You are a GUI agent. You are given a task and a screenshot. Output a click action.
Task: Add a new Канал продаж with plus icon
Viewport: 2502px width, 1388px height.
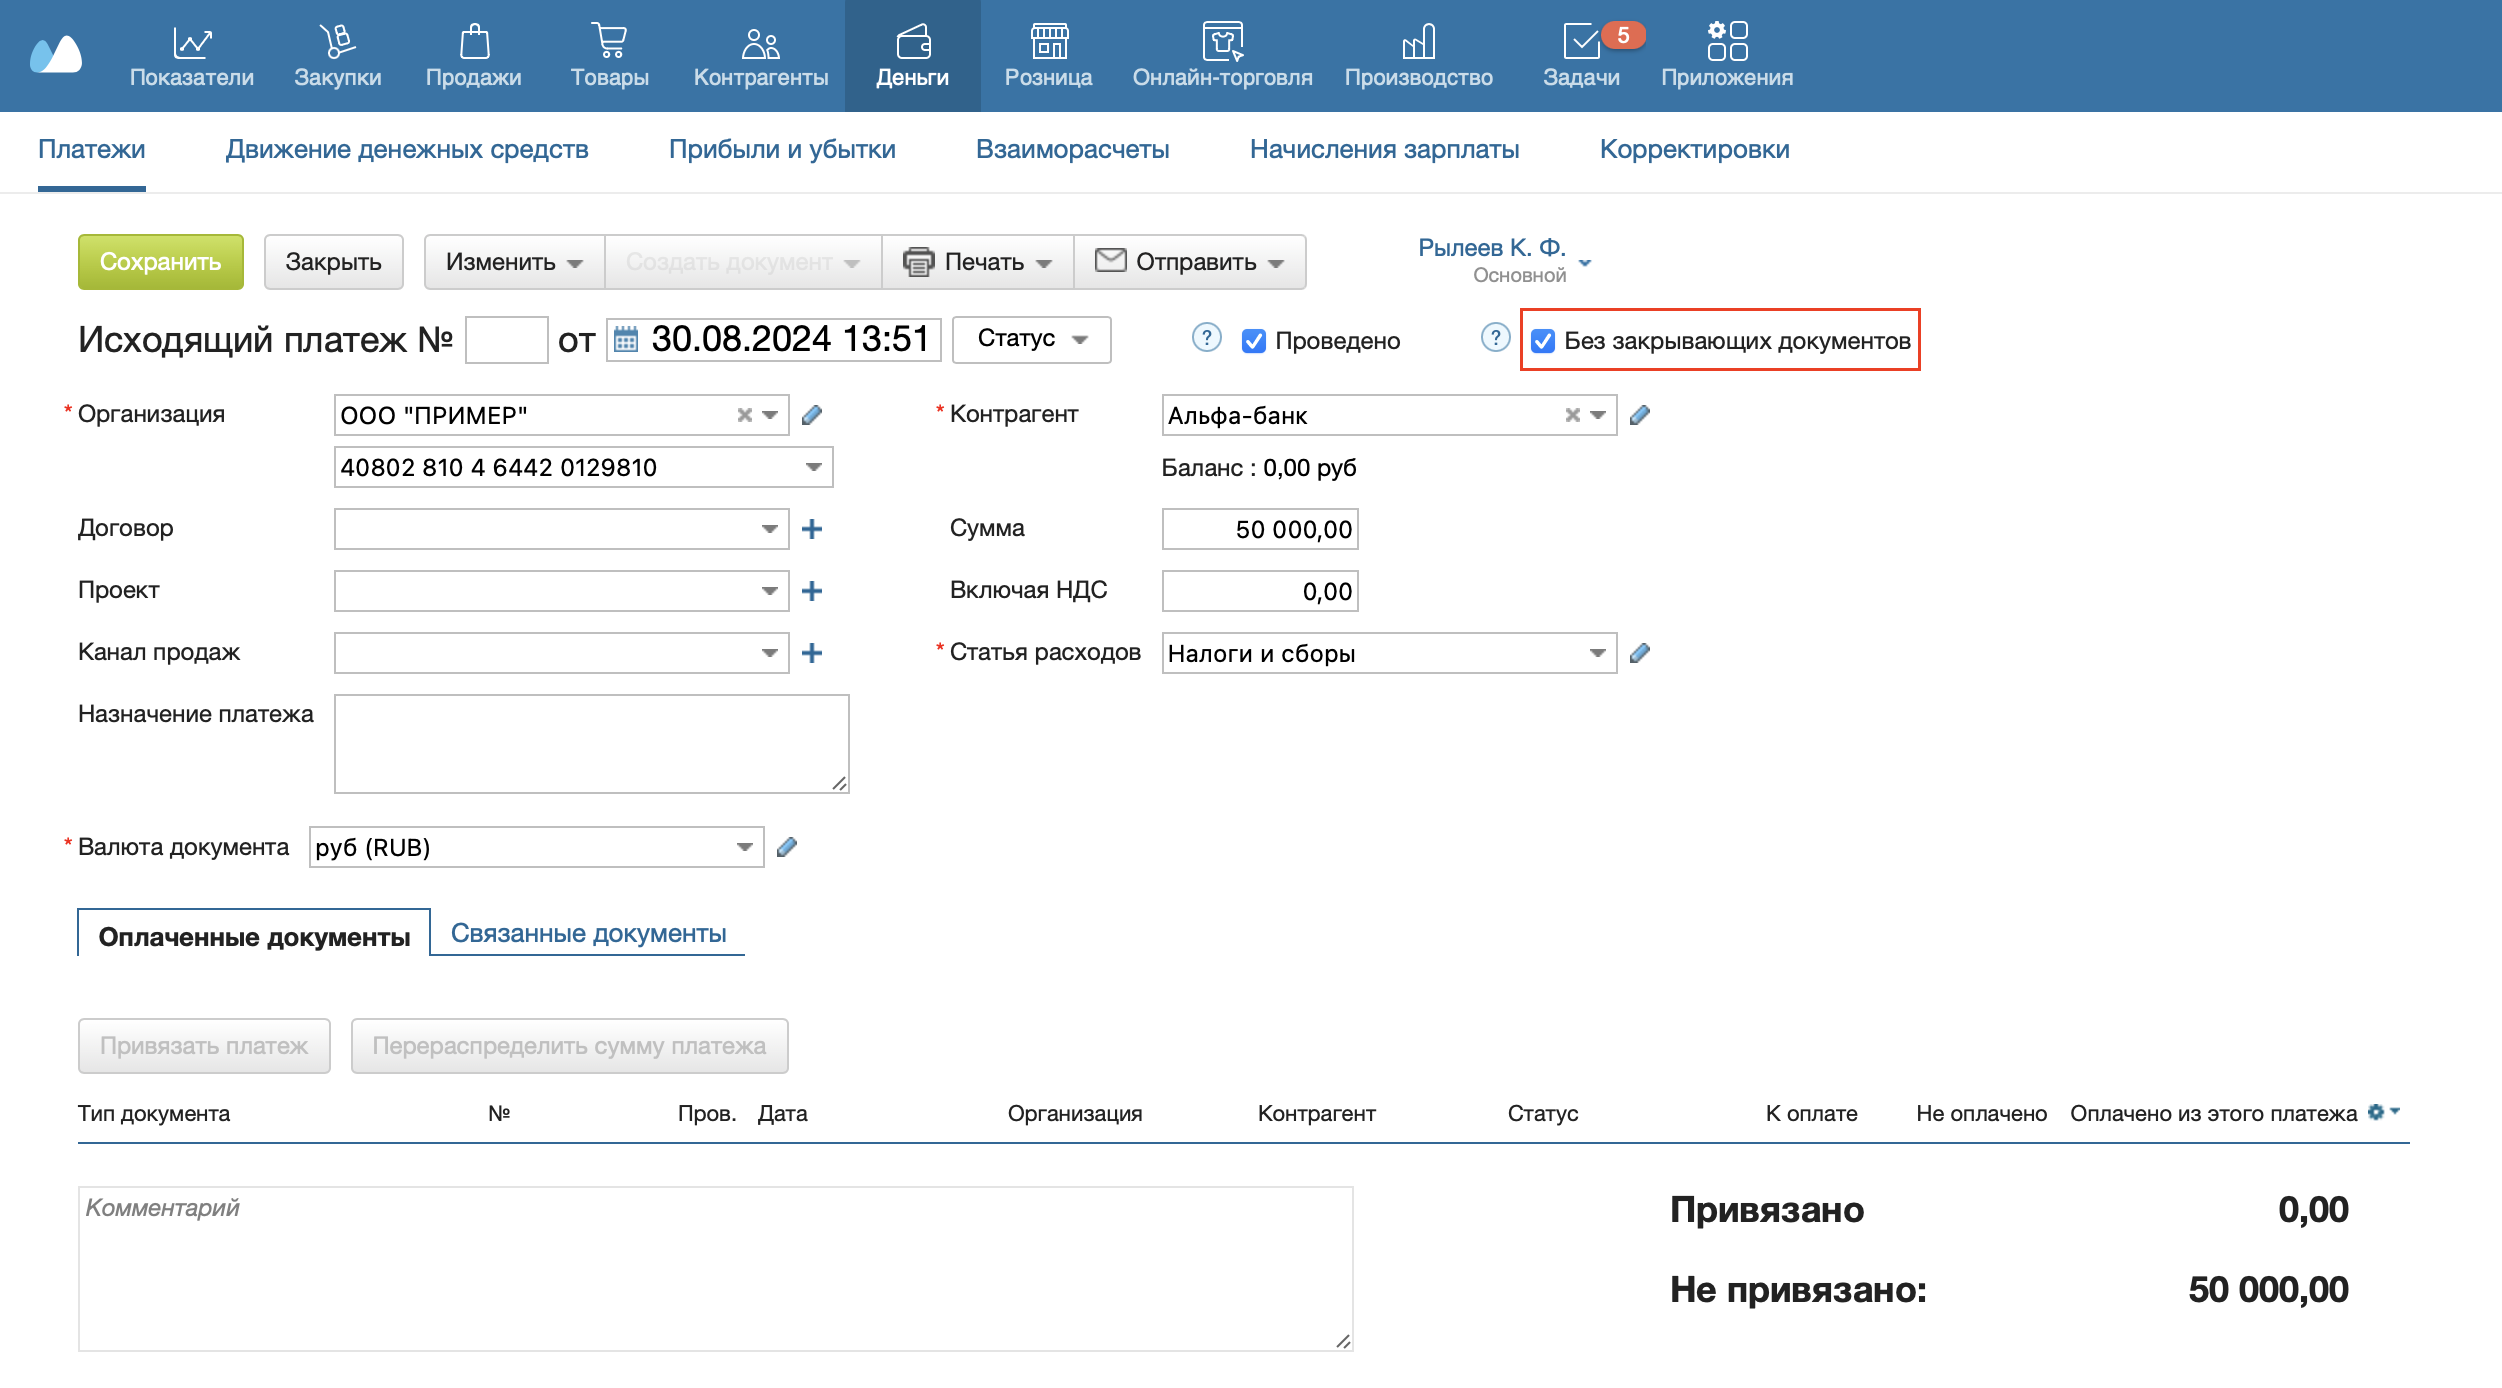point(812,653)
